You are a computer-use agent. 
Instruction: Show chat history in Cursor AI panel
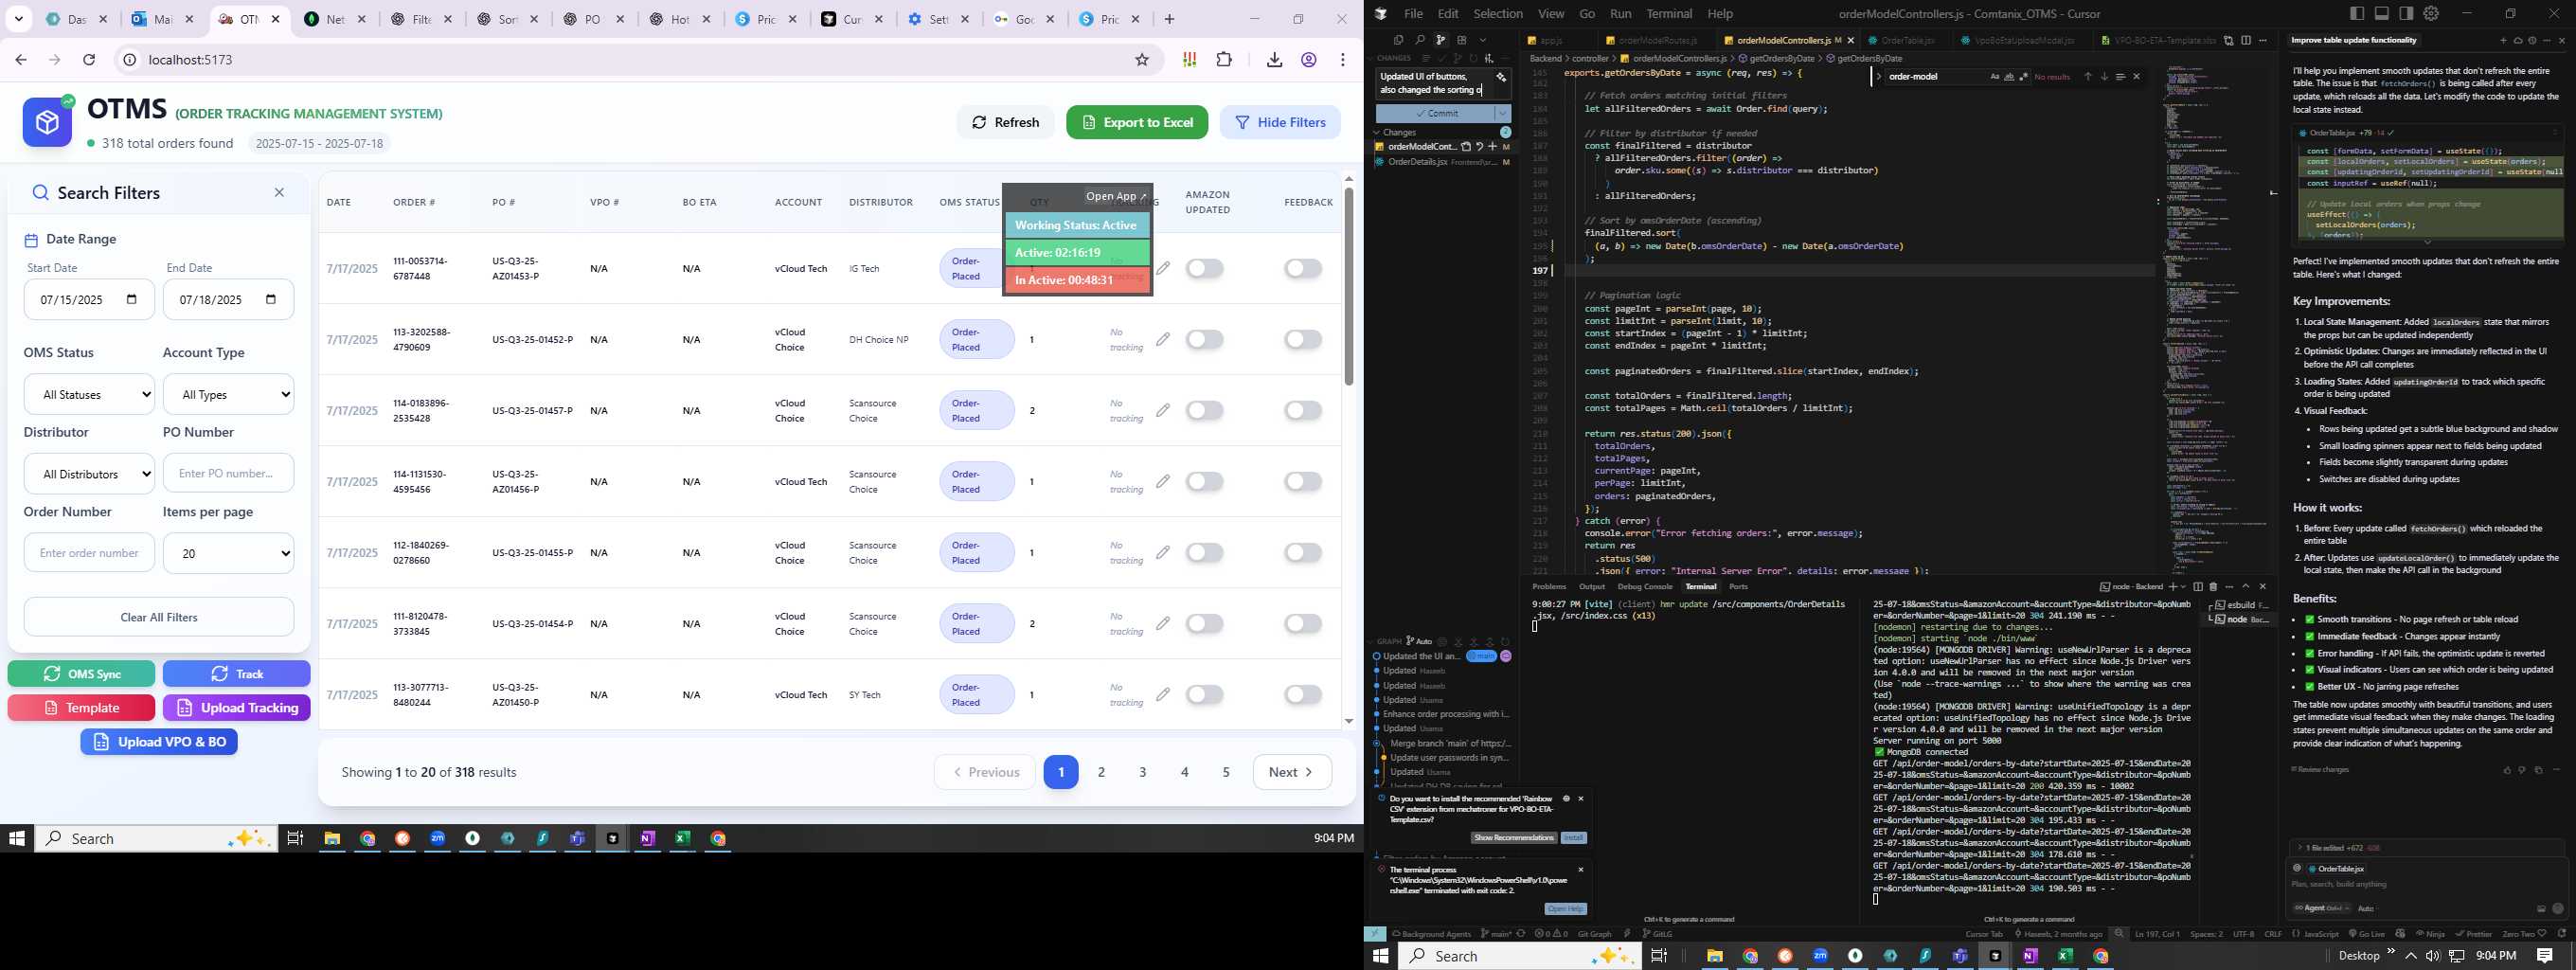tap(2533, 41)
